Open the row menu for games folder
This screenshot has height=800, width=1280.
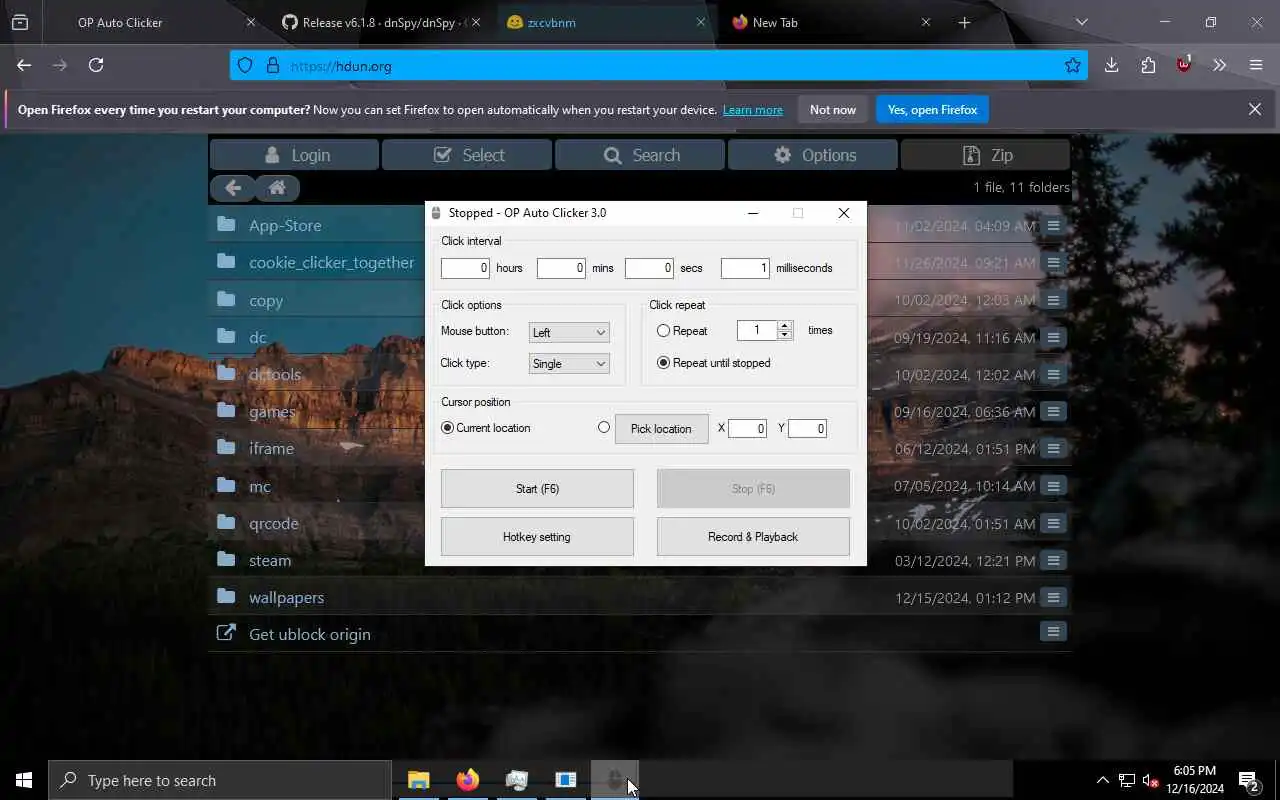tap(1053, 411)
